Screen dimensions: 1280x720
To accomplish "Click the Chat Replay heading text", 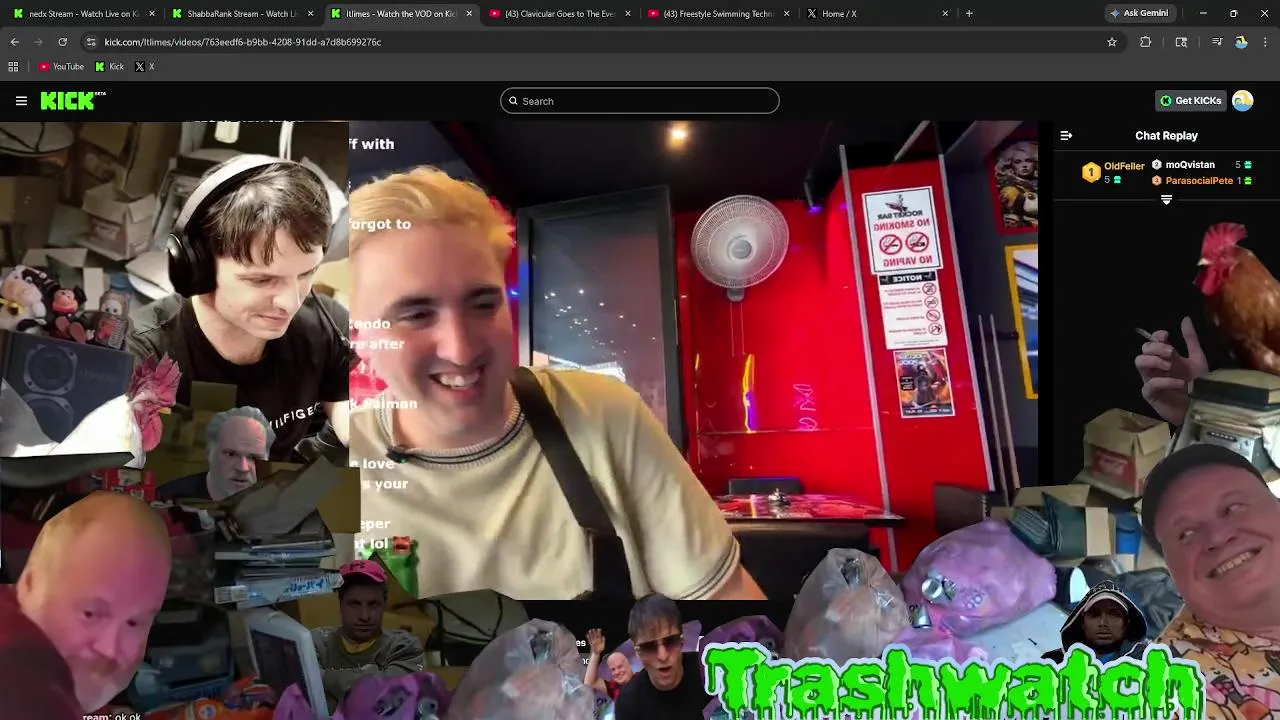I will tap(1166, 136).
